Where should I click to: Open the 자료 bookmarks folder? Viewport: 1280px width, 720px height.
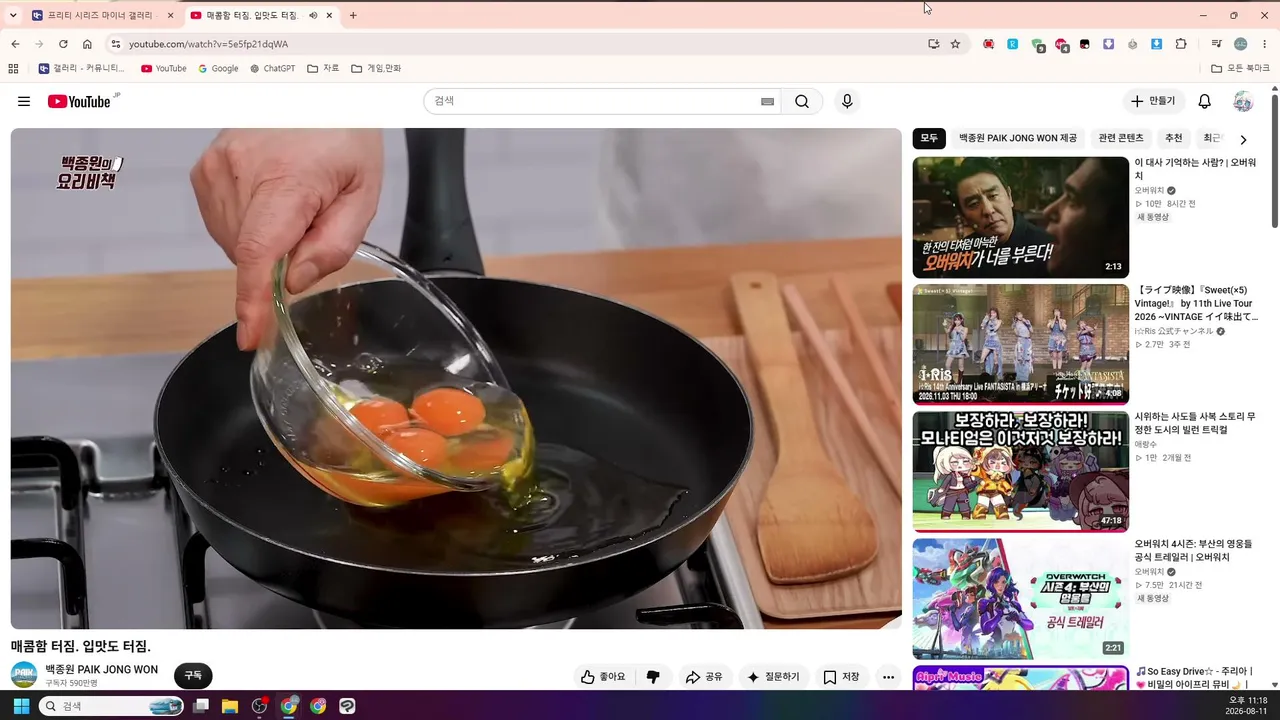(324, 68)
